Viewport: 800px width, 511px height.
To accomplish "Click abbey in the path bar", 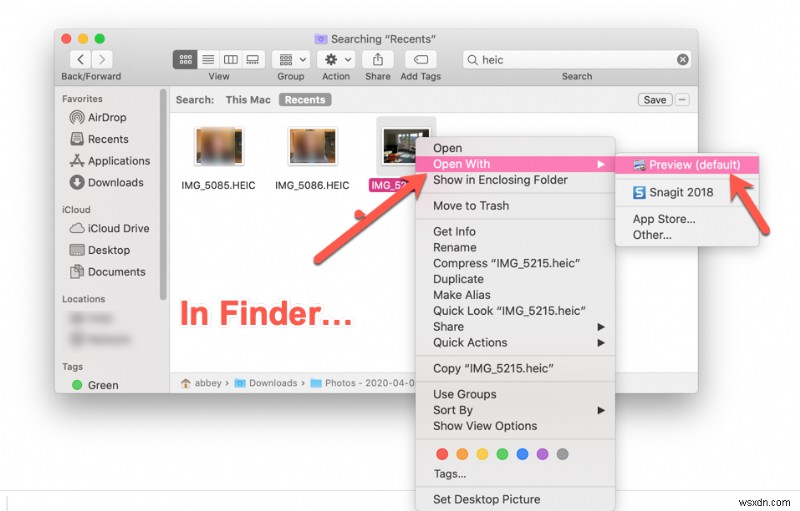I will click(x=202, y=383).
